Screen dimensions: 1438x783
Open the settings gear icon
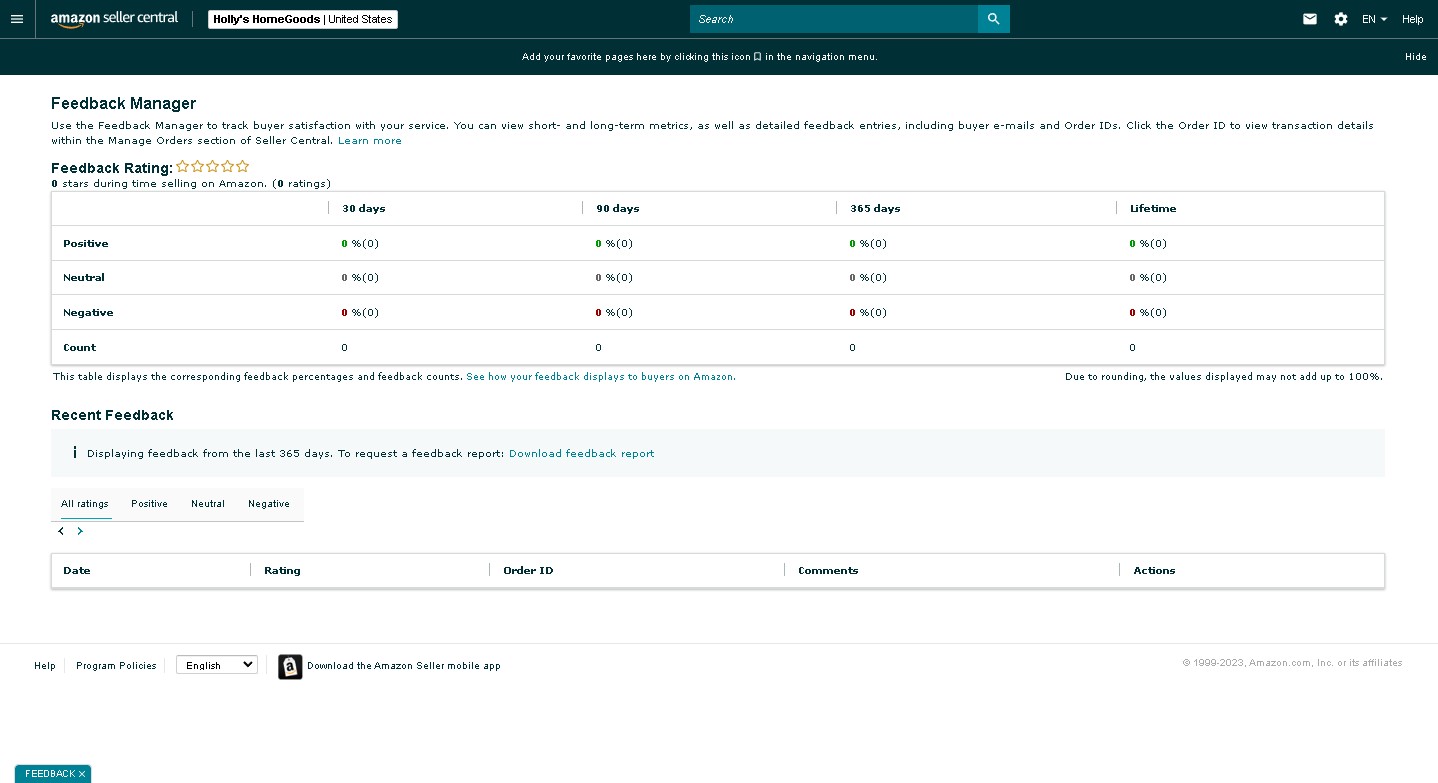coord(1341,19)
